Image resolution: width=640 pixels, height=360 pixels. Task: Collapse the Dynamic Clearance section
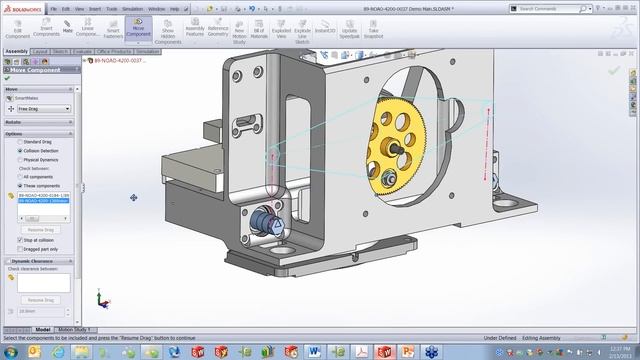[70, 261]
